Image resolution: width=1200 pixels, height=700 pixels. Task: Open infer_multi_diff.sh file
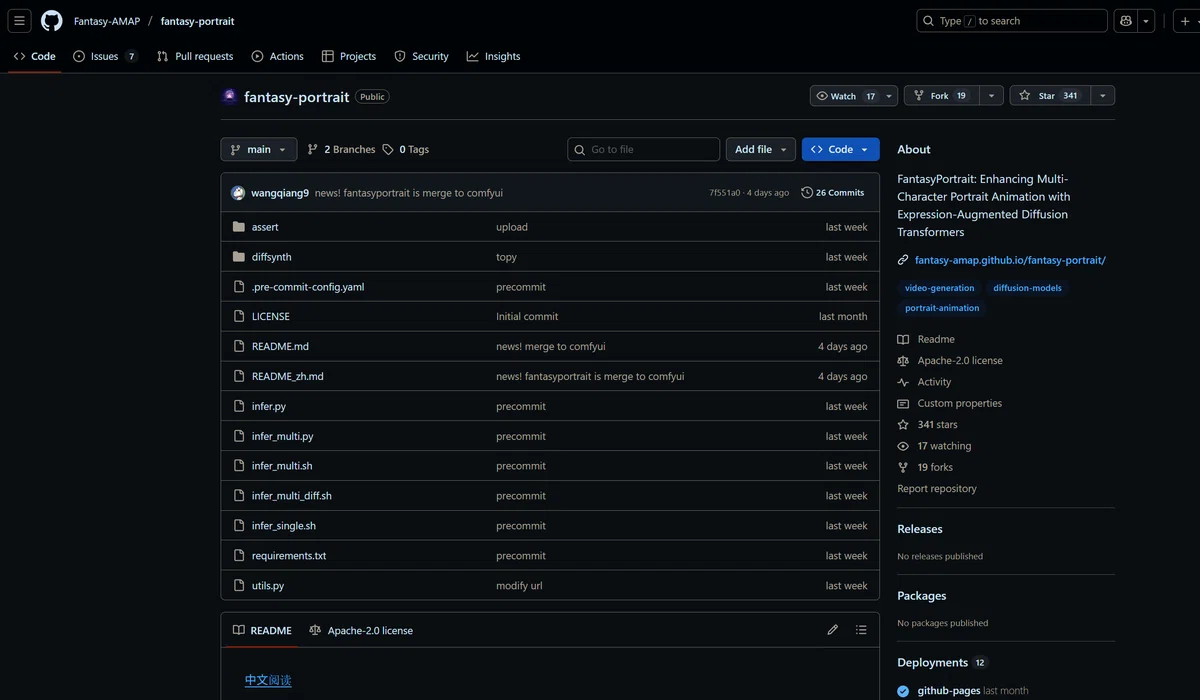[292, 496]
